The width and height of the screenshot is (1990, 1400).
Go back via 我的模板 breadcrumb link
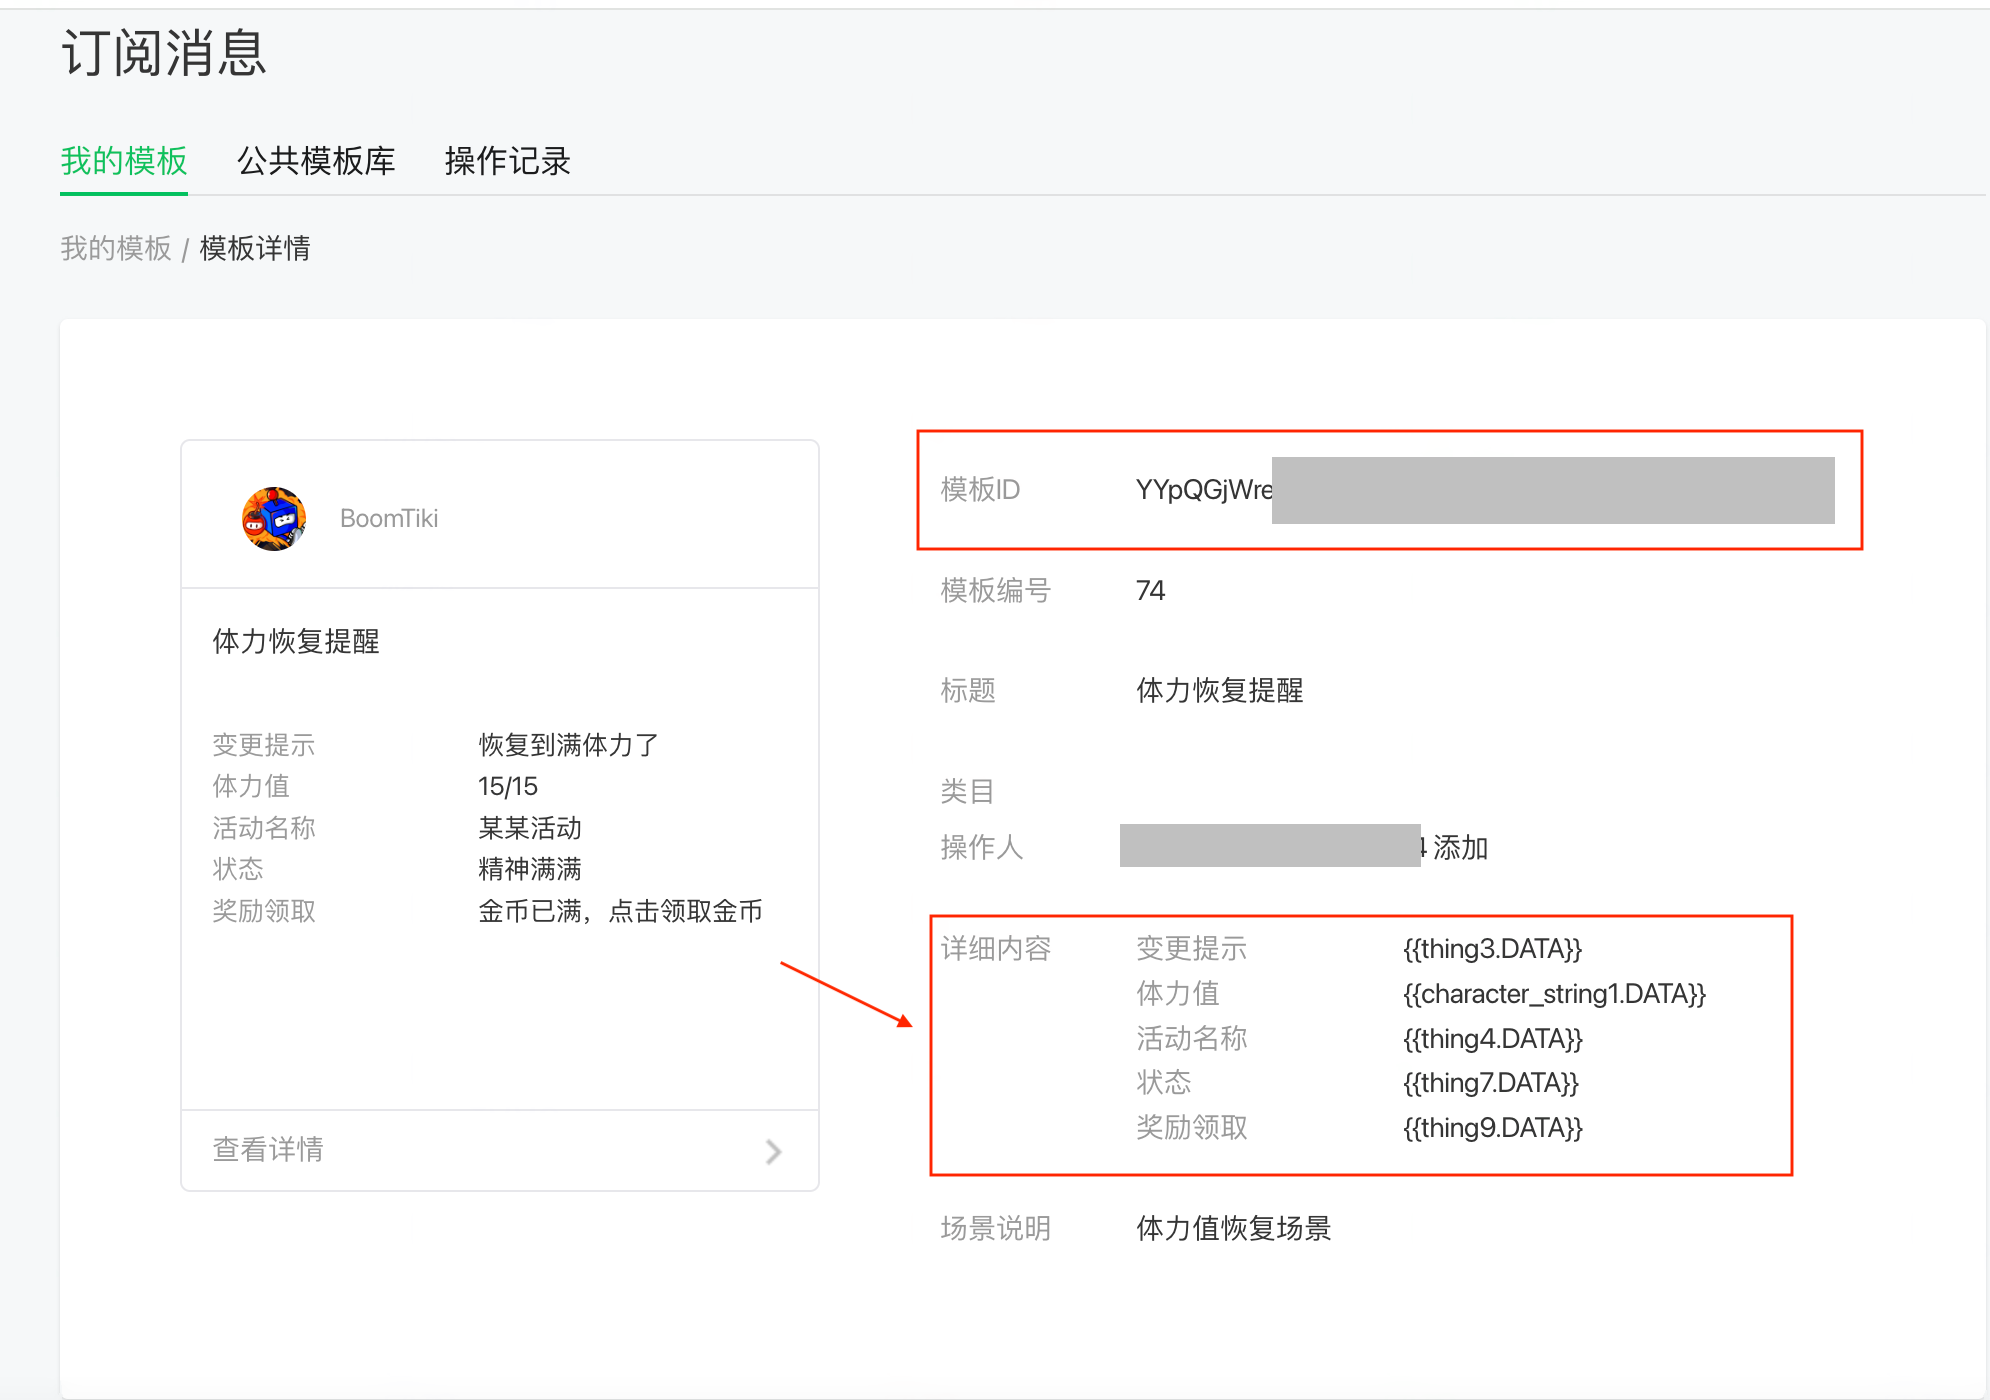(x=116, y=248)
